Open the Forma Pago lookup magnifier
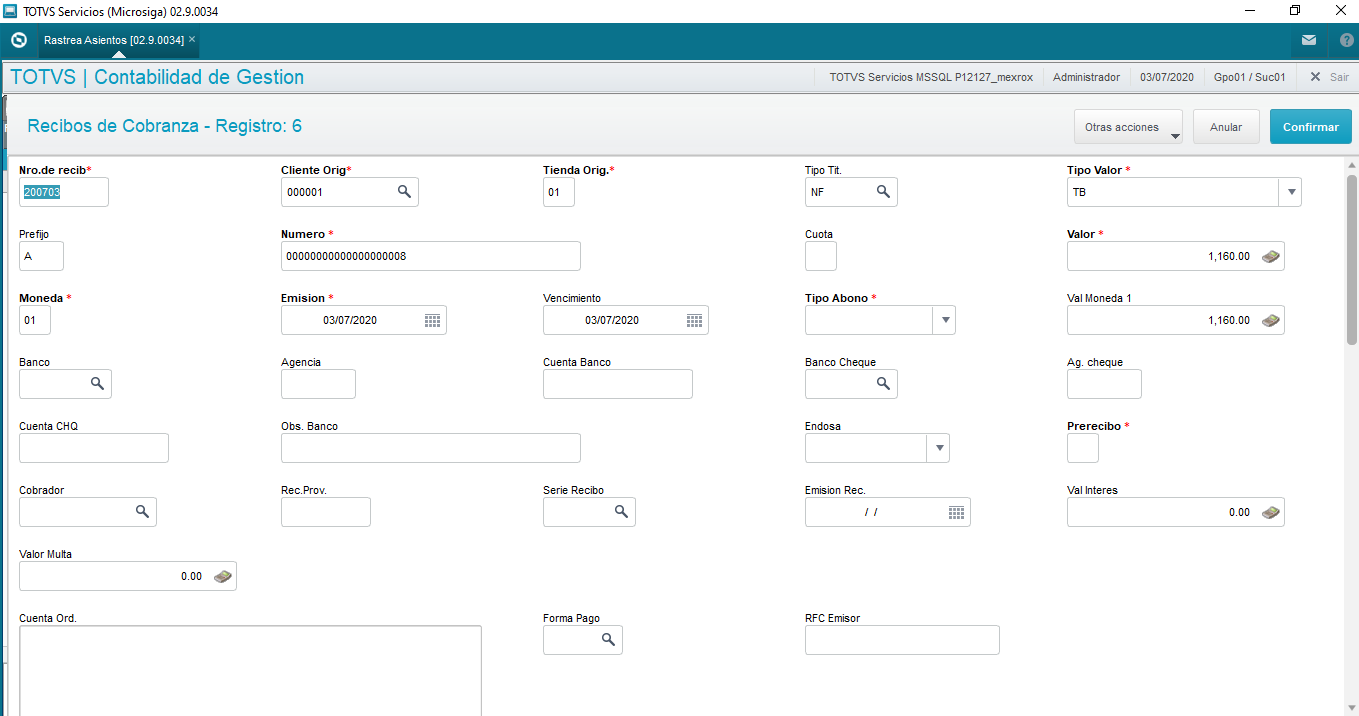Screen dimensions: 1359x716 pyautogui.click(x=608, y=640)
